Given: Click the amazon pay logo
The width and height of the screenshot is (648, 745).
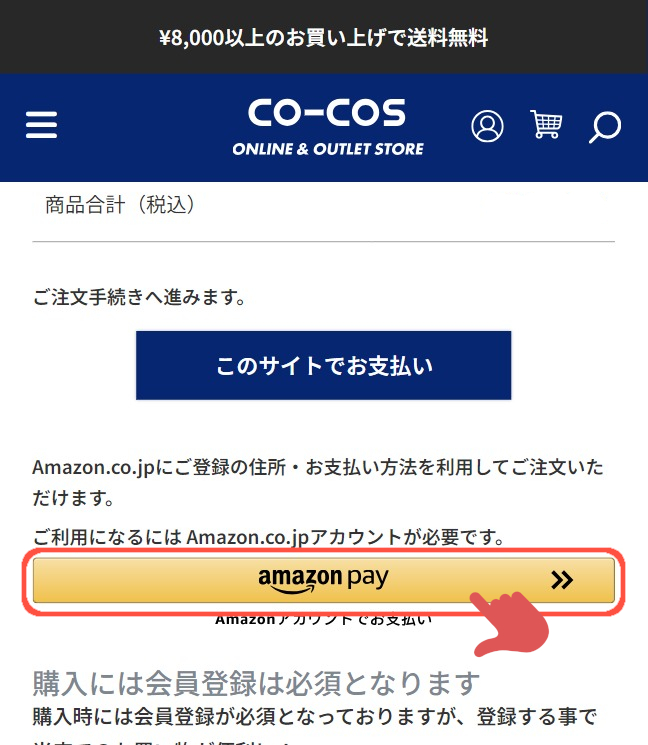Looking at the screenshot, I should point(323,579).
